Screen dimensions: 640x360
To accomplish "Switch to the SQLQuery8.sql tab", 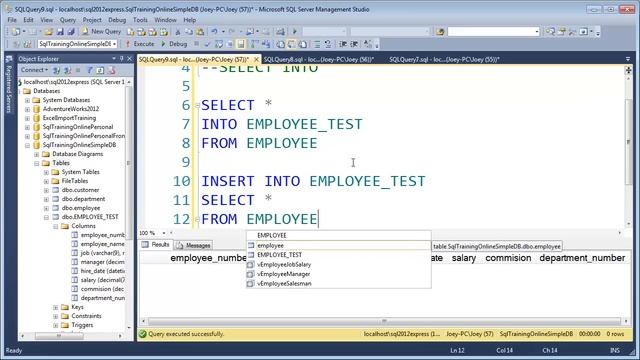I will pyautogui.click(x=319, y=59).
